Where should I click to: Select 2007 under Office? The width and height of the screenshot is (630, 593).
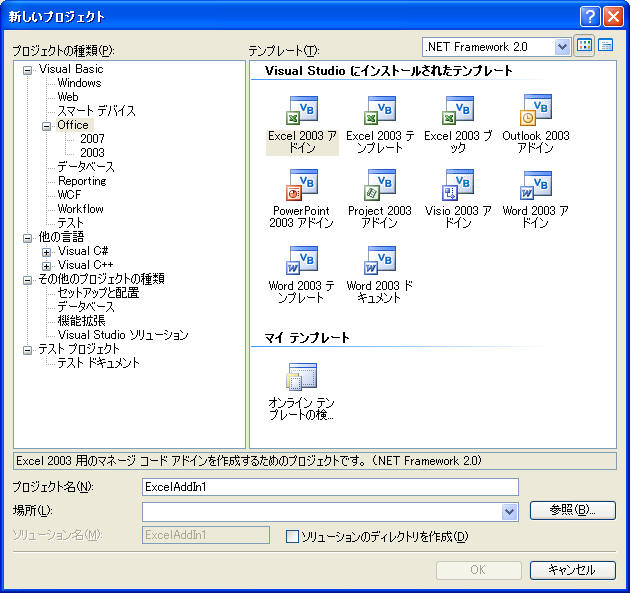[x=92, y=139]
